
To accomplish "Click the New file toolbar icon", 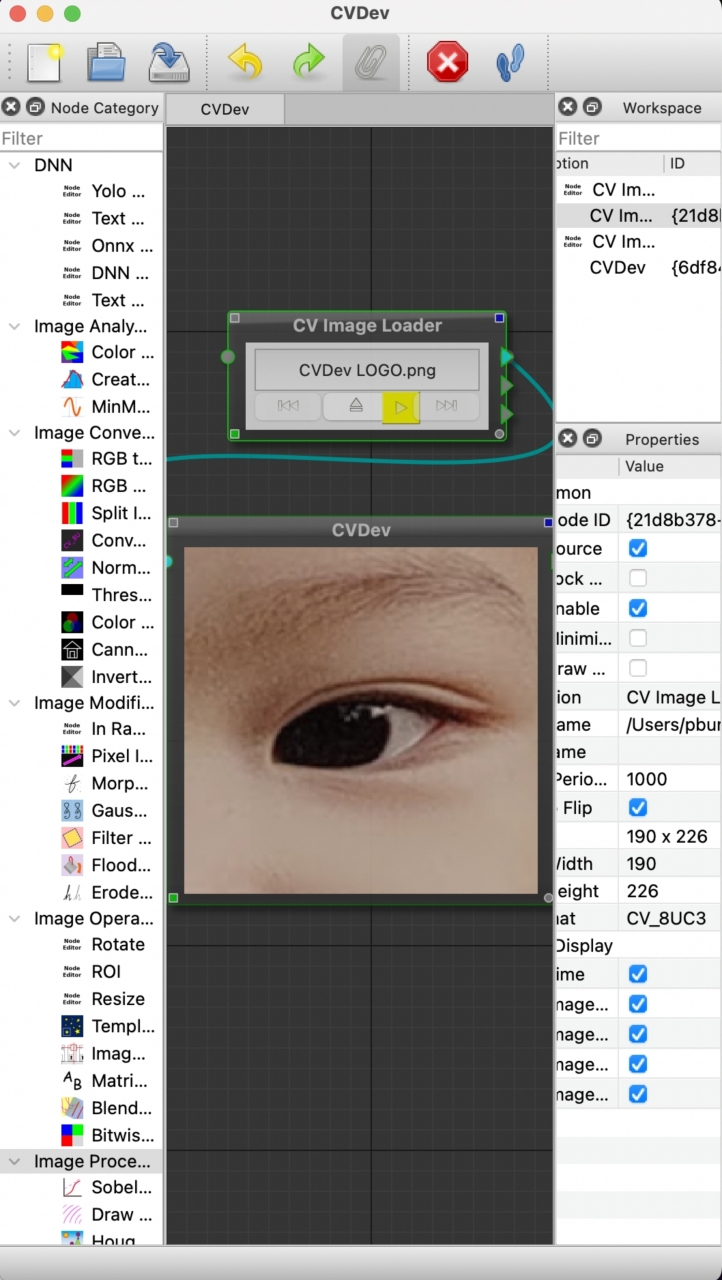I will click(x=43, y=63).
